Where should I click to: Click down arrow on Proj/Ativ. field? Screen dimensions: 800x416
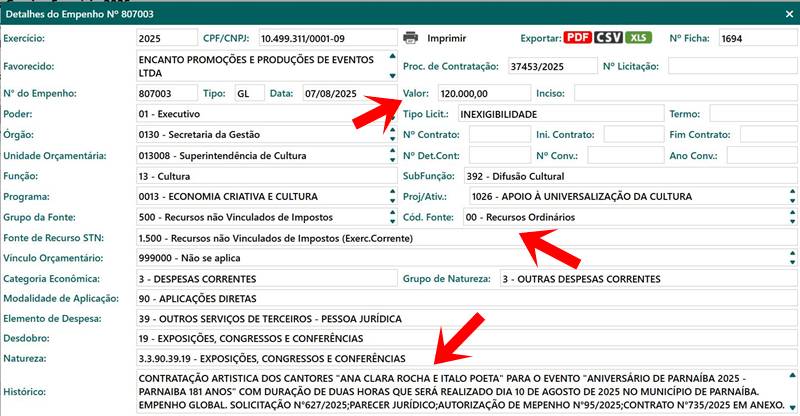[790, 200]
